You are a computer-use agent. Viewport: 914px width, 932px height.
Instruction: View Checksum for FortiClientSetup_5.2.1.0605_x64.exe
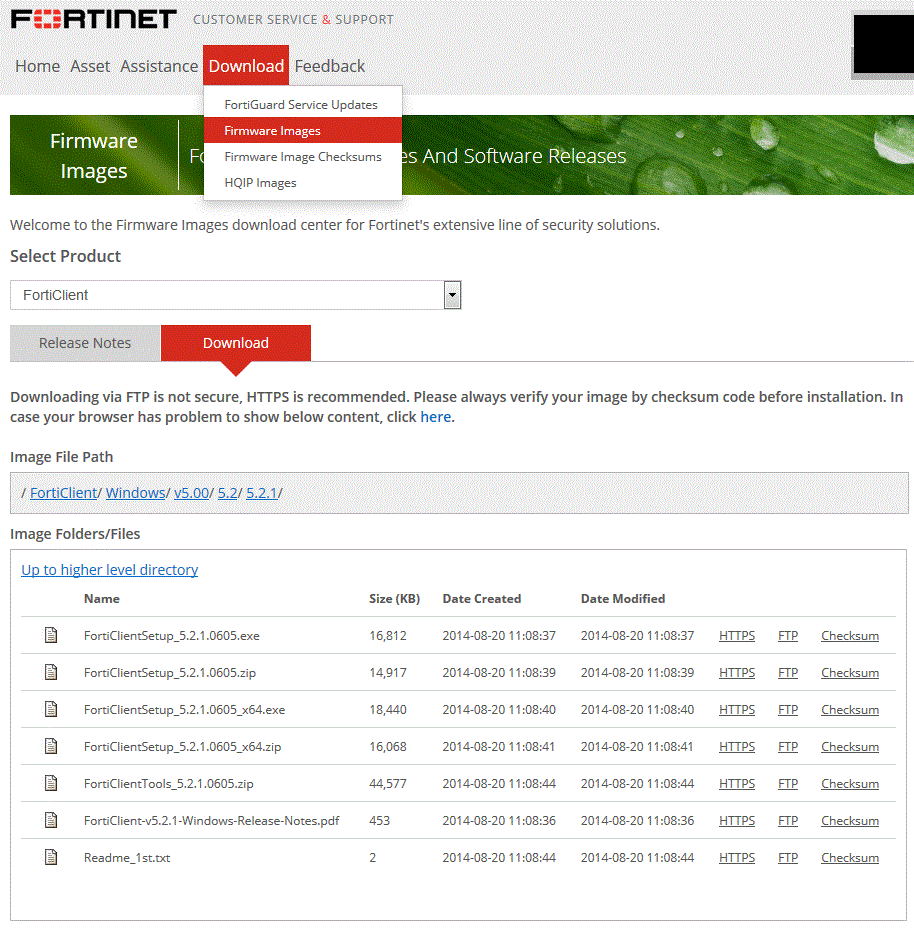pyautogui.click(x=850, y=709)
